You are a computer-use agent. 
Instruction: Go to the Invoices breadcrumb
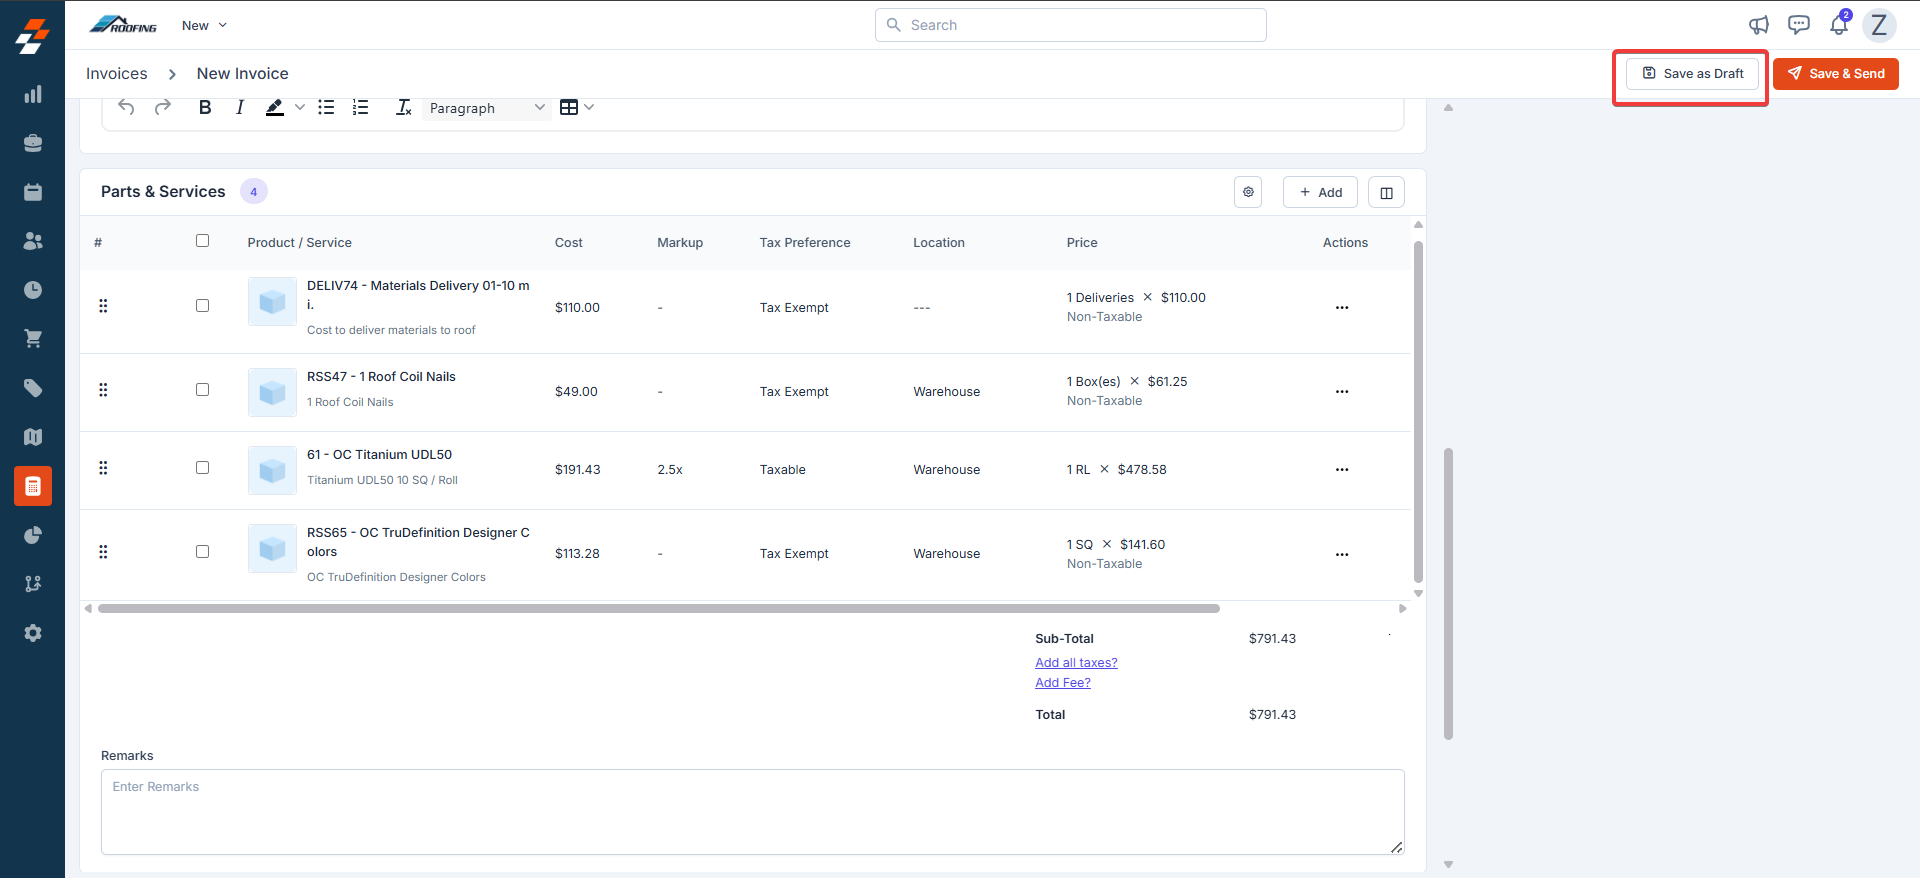[x=116, y=74]
